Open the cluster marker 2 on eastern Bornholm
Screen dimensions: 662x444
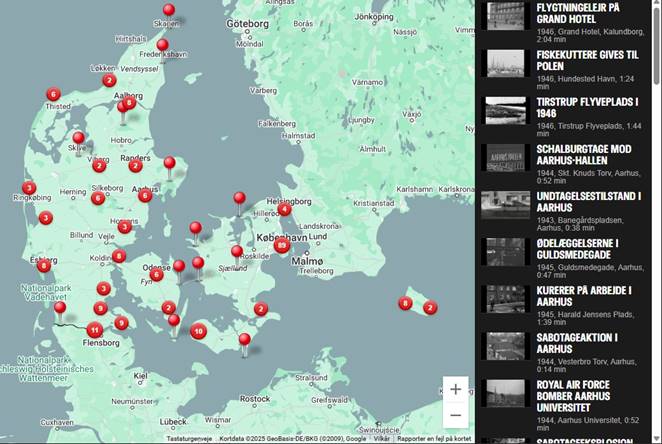click(x=430, y=308)
